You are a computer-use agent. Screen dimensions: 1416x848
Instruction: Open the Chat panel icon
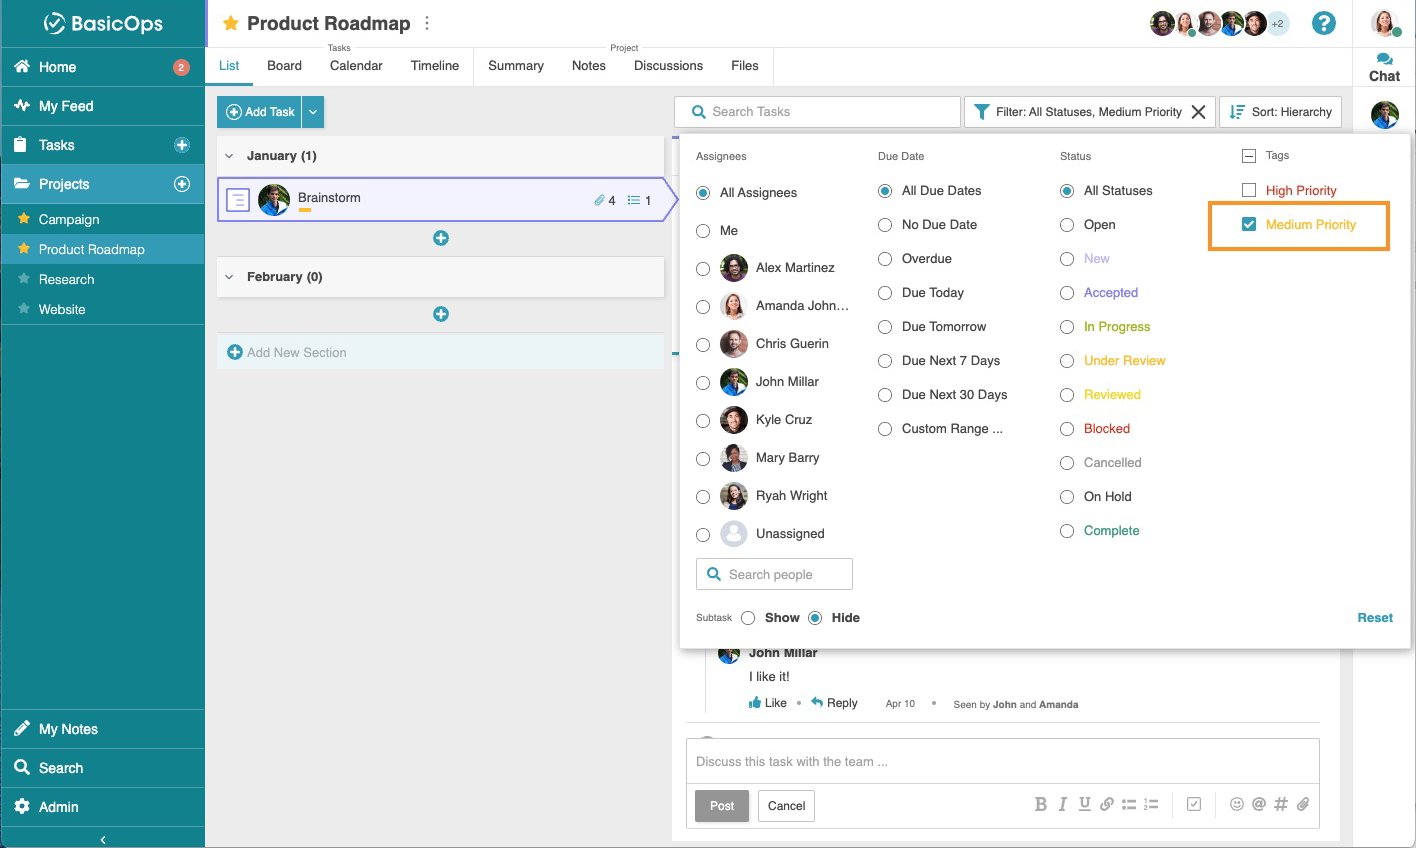click(x=1384, y=67)
